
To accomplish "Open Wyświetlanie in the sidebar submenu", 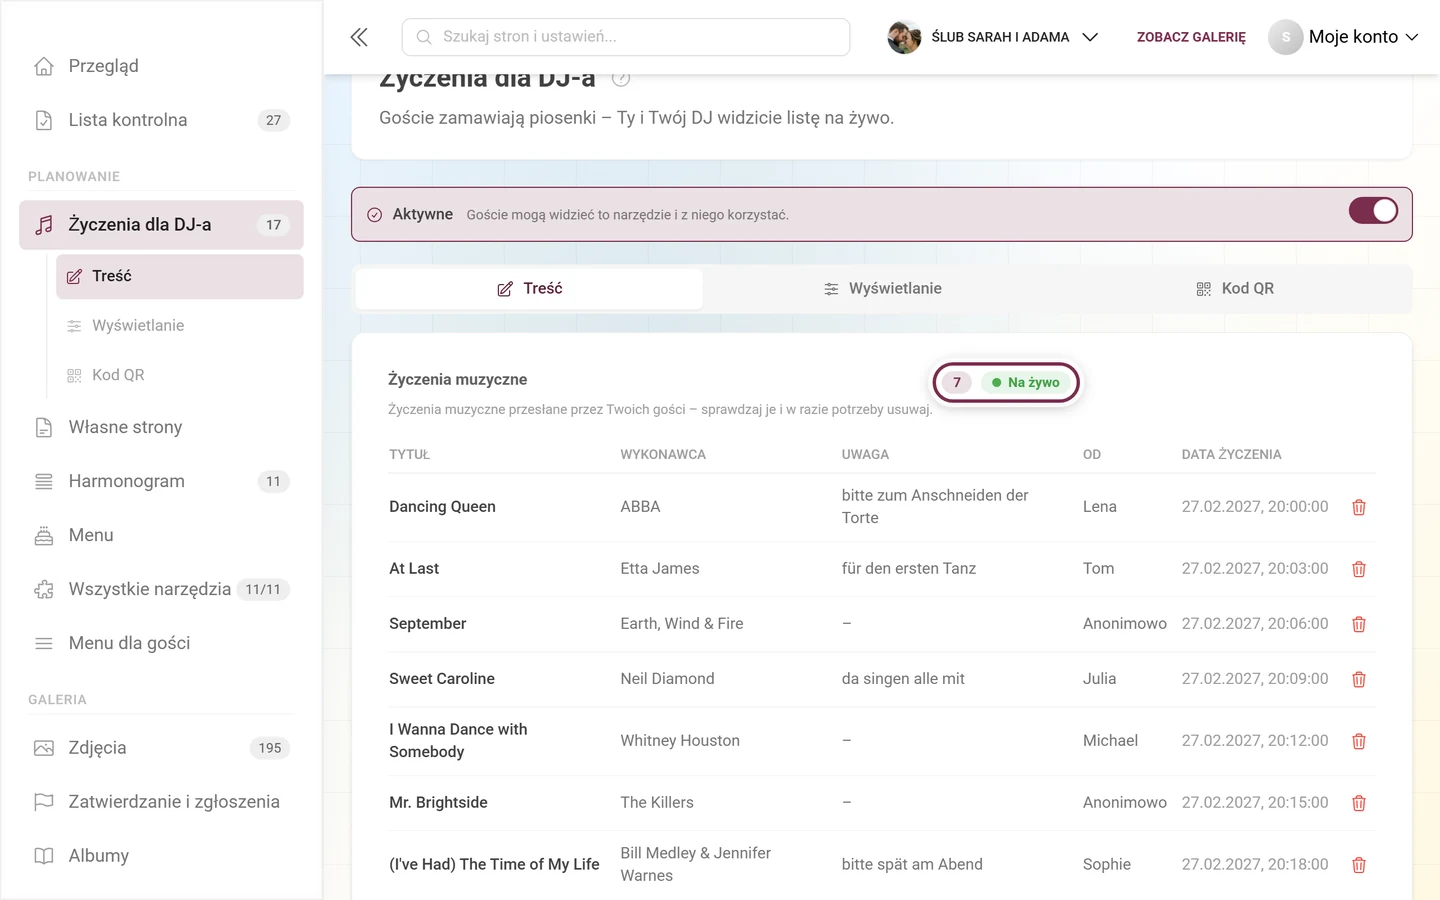I will coord(180,325).
